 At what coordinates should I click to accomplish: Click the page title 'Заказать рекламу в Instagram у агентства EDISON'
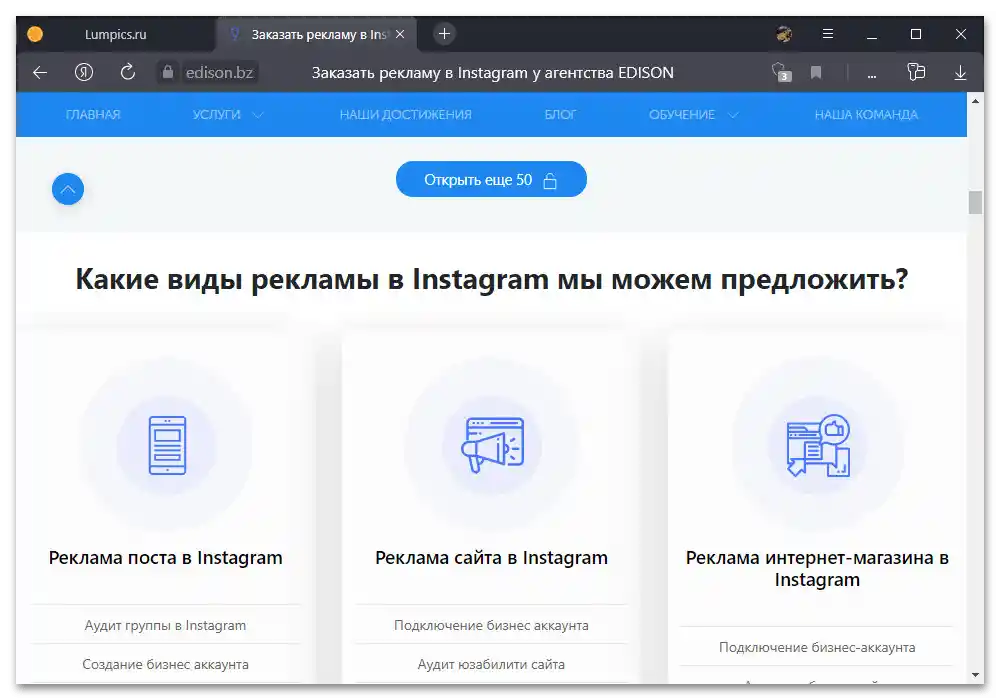tap(492, 73)
